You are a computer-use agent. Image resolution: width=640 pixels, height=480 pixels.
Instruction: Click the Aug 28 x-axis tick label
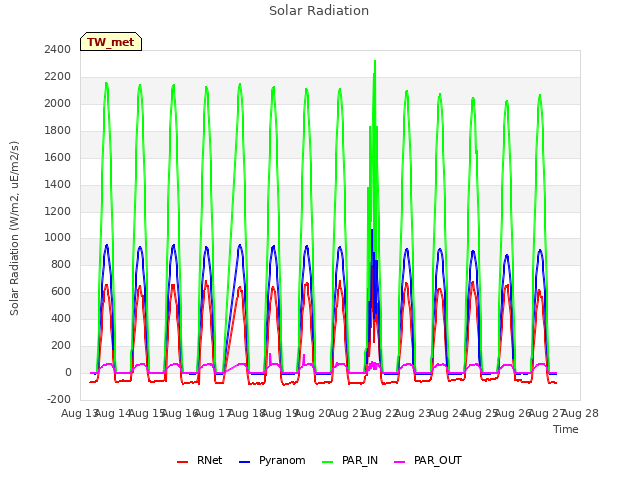click(580, 413)
